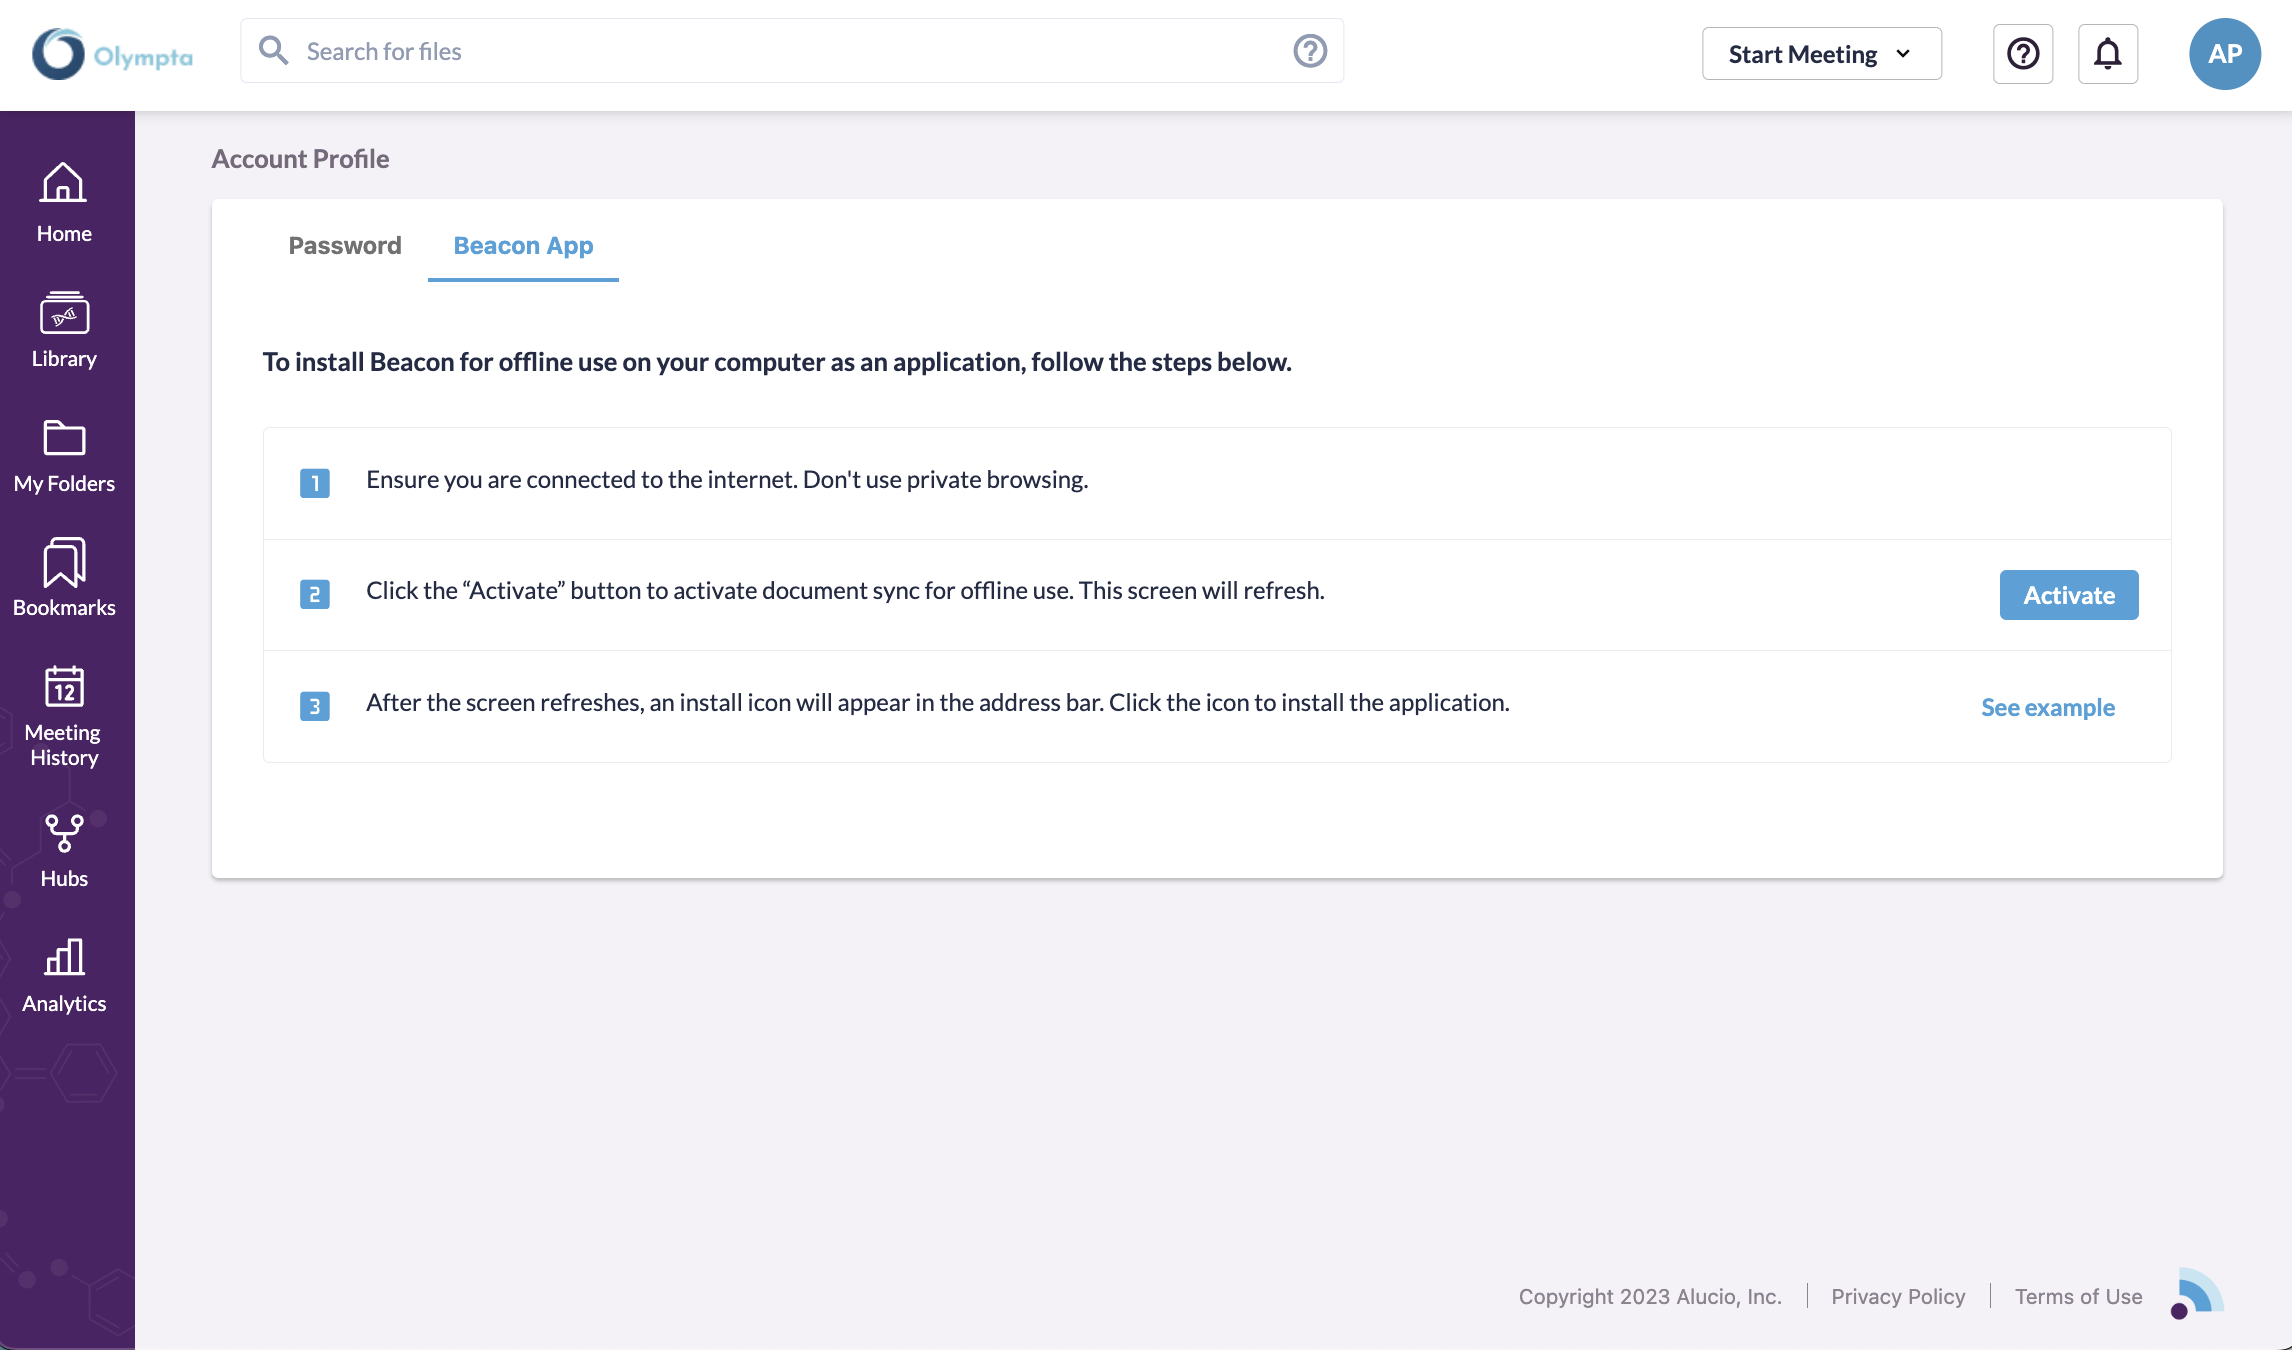This screenshot has height=1350, width=2292.
Task: View Meeting History calendar icon
Action: [x=64, y=688]
